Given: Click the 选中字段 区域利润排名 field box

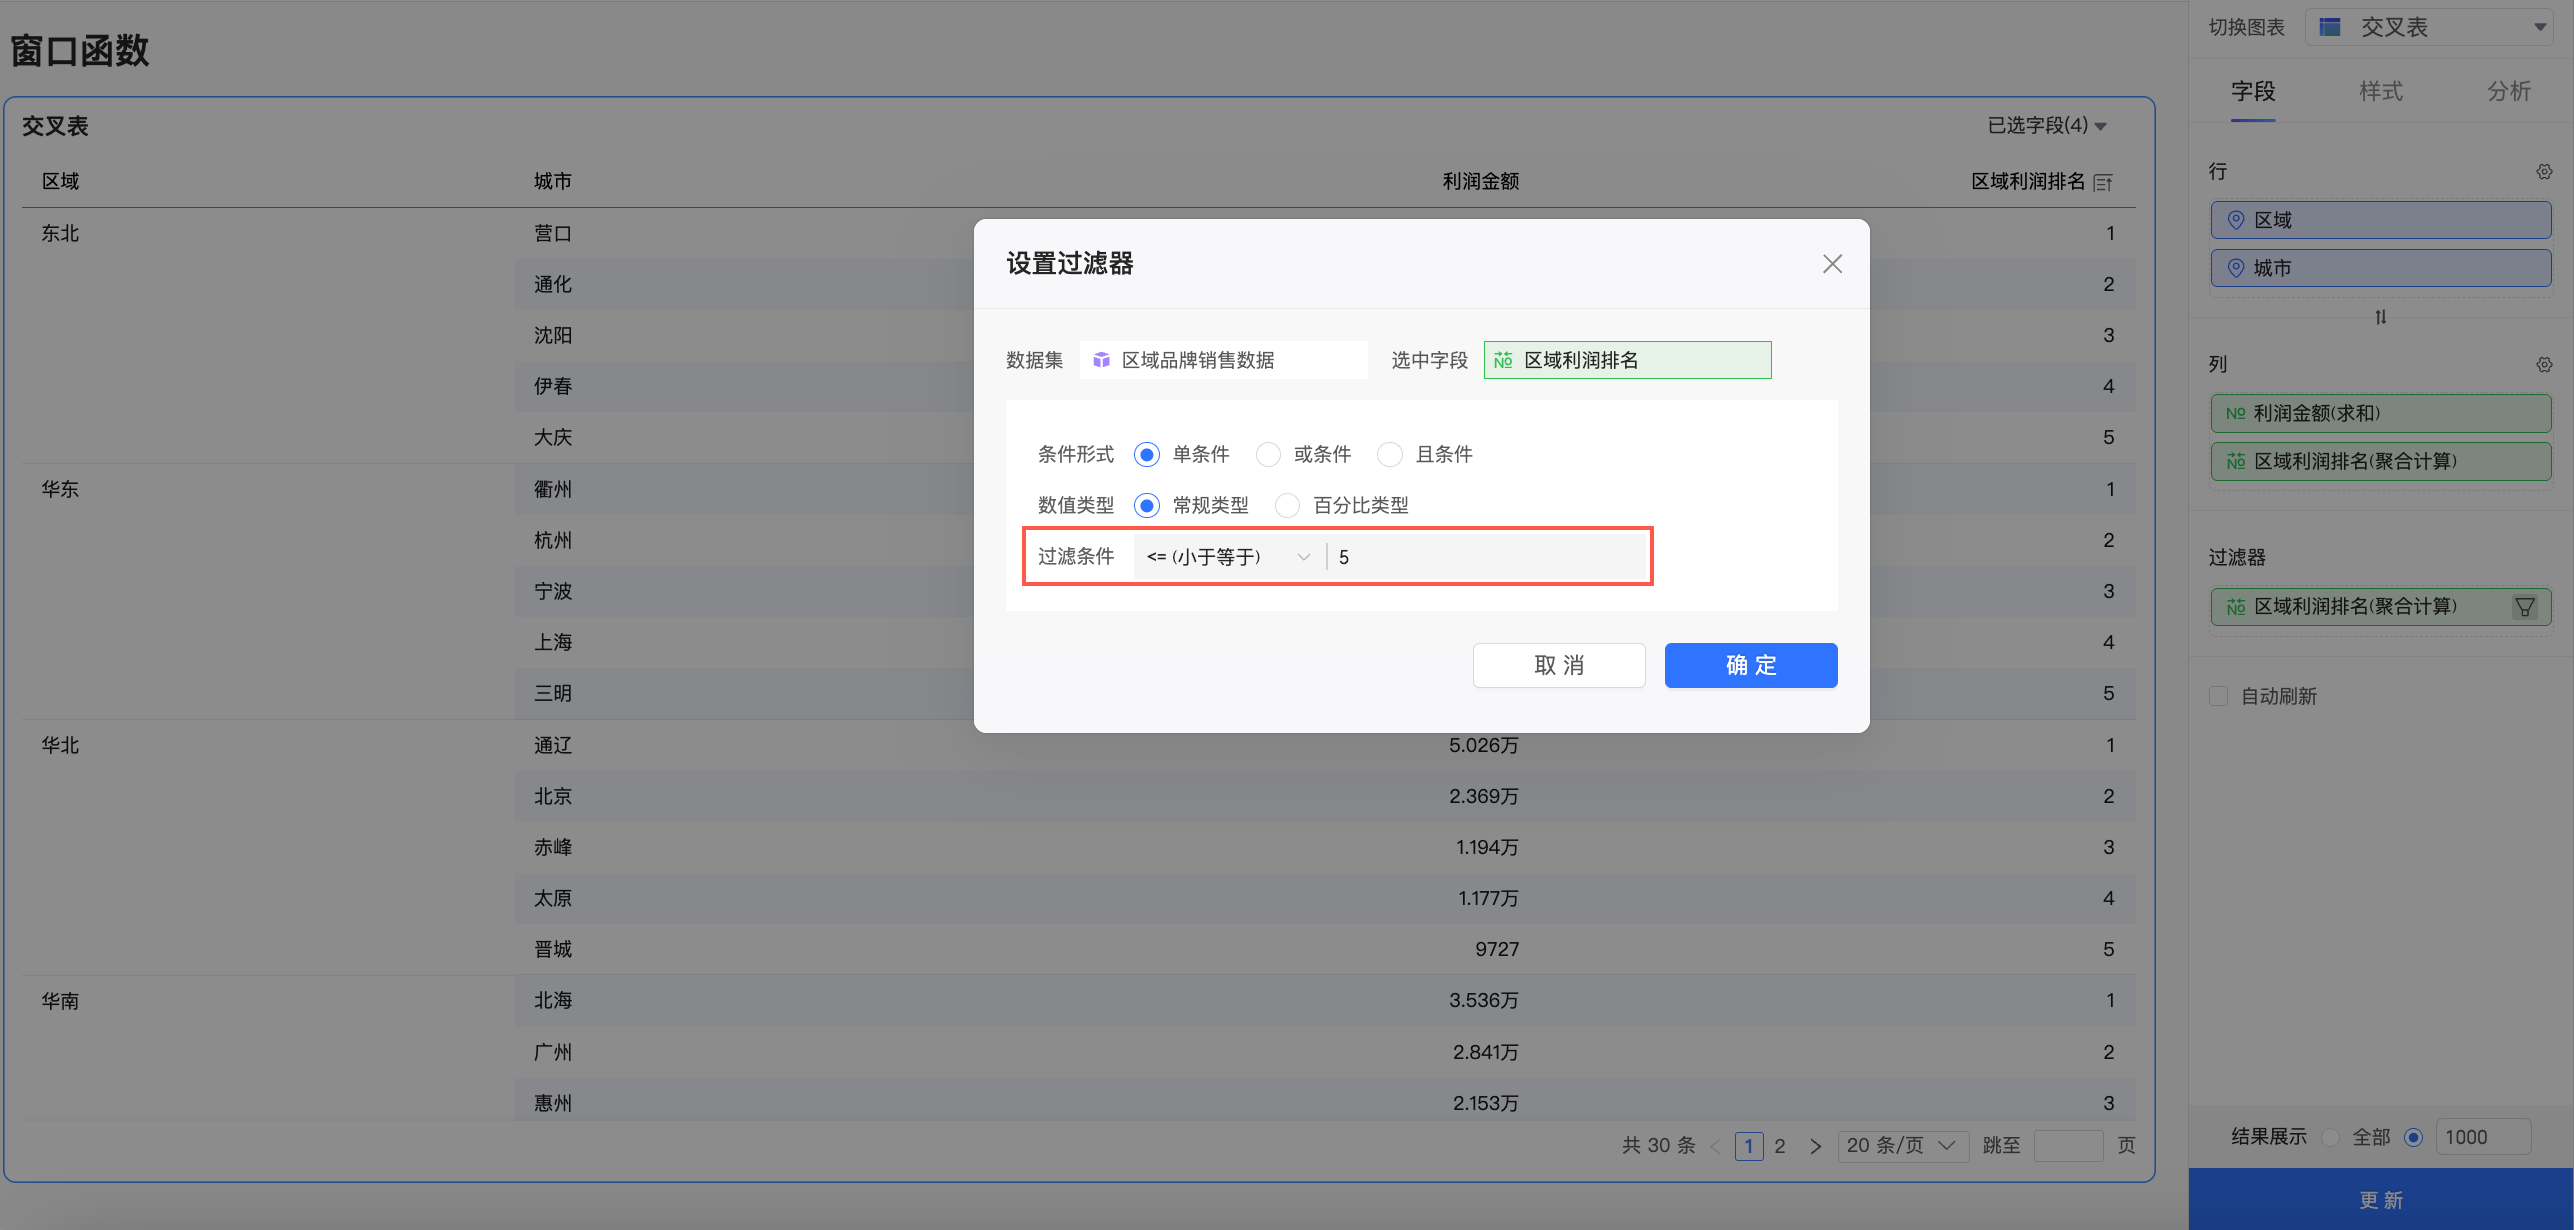Looking at the screenshot, I should pyautogui.click(x=1627, y=360).
